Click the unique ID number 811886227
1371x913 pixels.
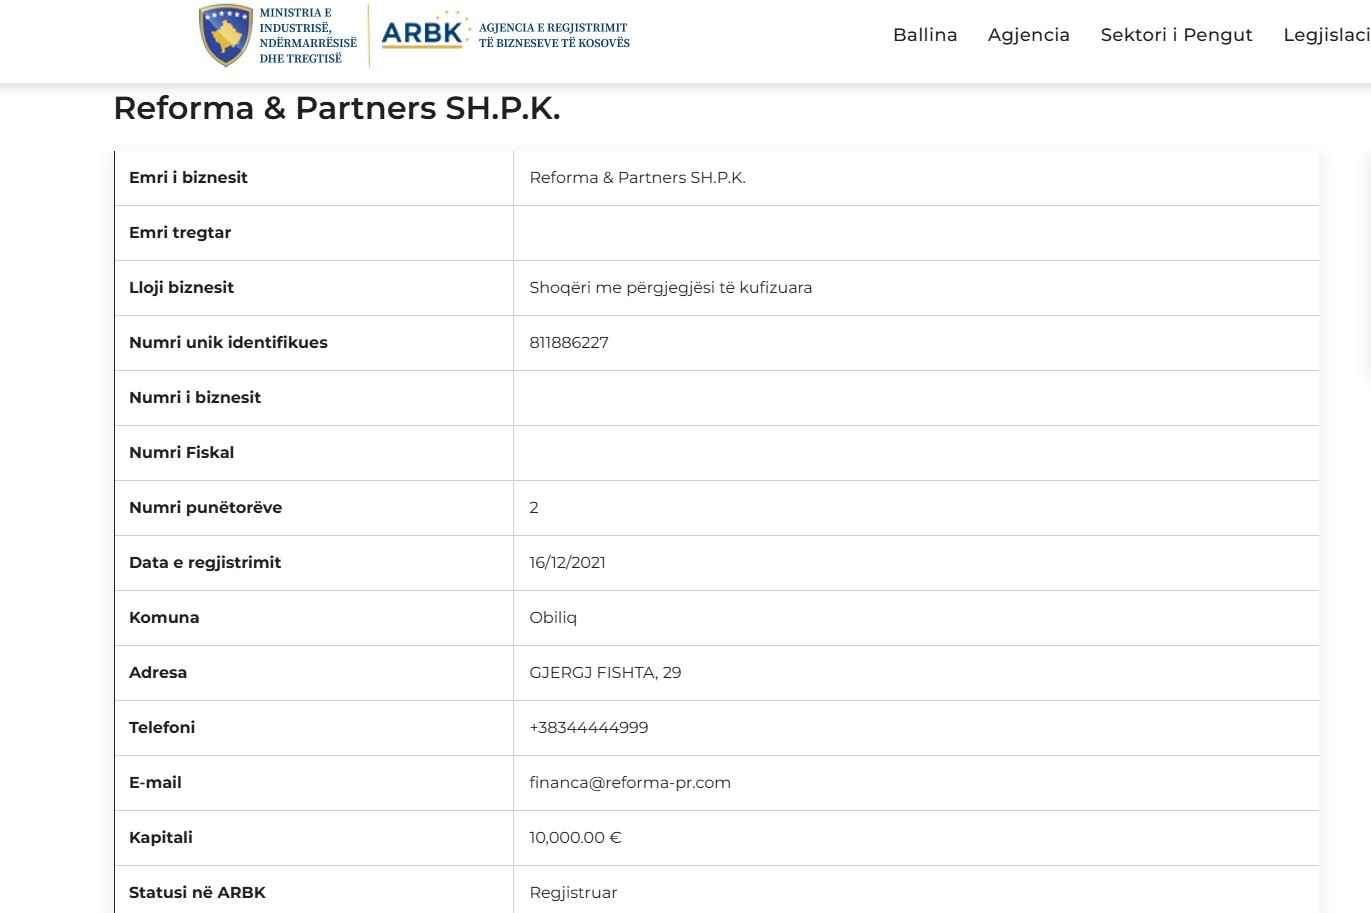click(568, 343)
